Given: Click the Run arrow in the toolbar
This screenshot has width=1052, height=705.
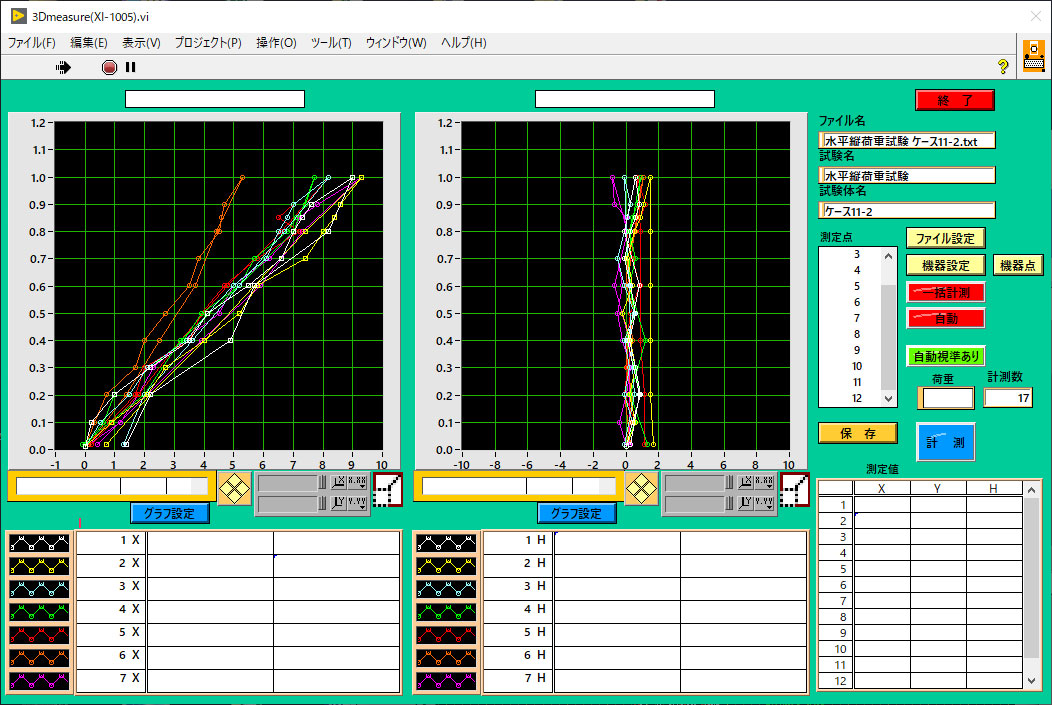Looking at the screenshot, I should pyautogui.click(x=64, y=67).
